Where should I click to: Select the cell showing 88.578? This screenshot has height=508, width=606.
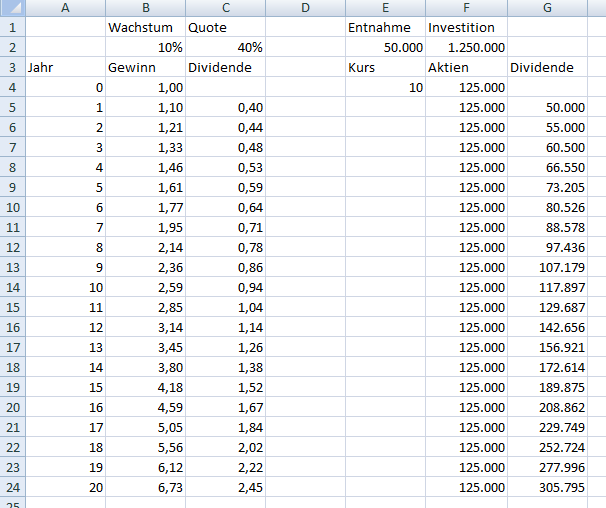pos(547,227)
